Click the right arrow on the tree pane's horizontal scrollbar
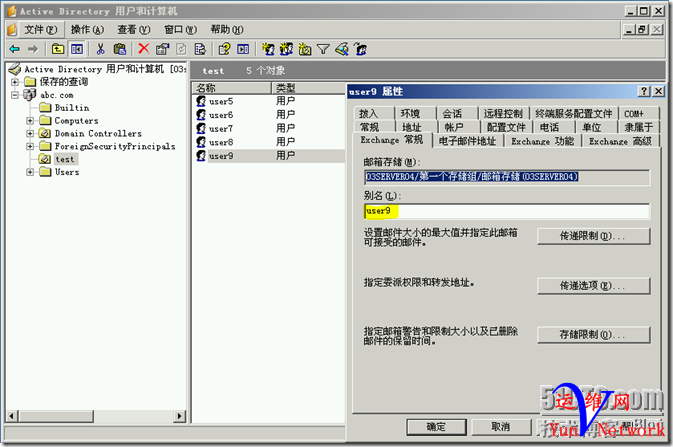The height and width of the screenshot is (447, 673). pos(180,416)
